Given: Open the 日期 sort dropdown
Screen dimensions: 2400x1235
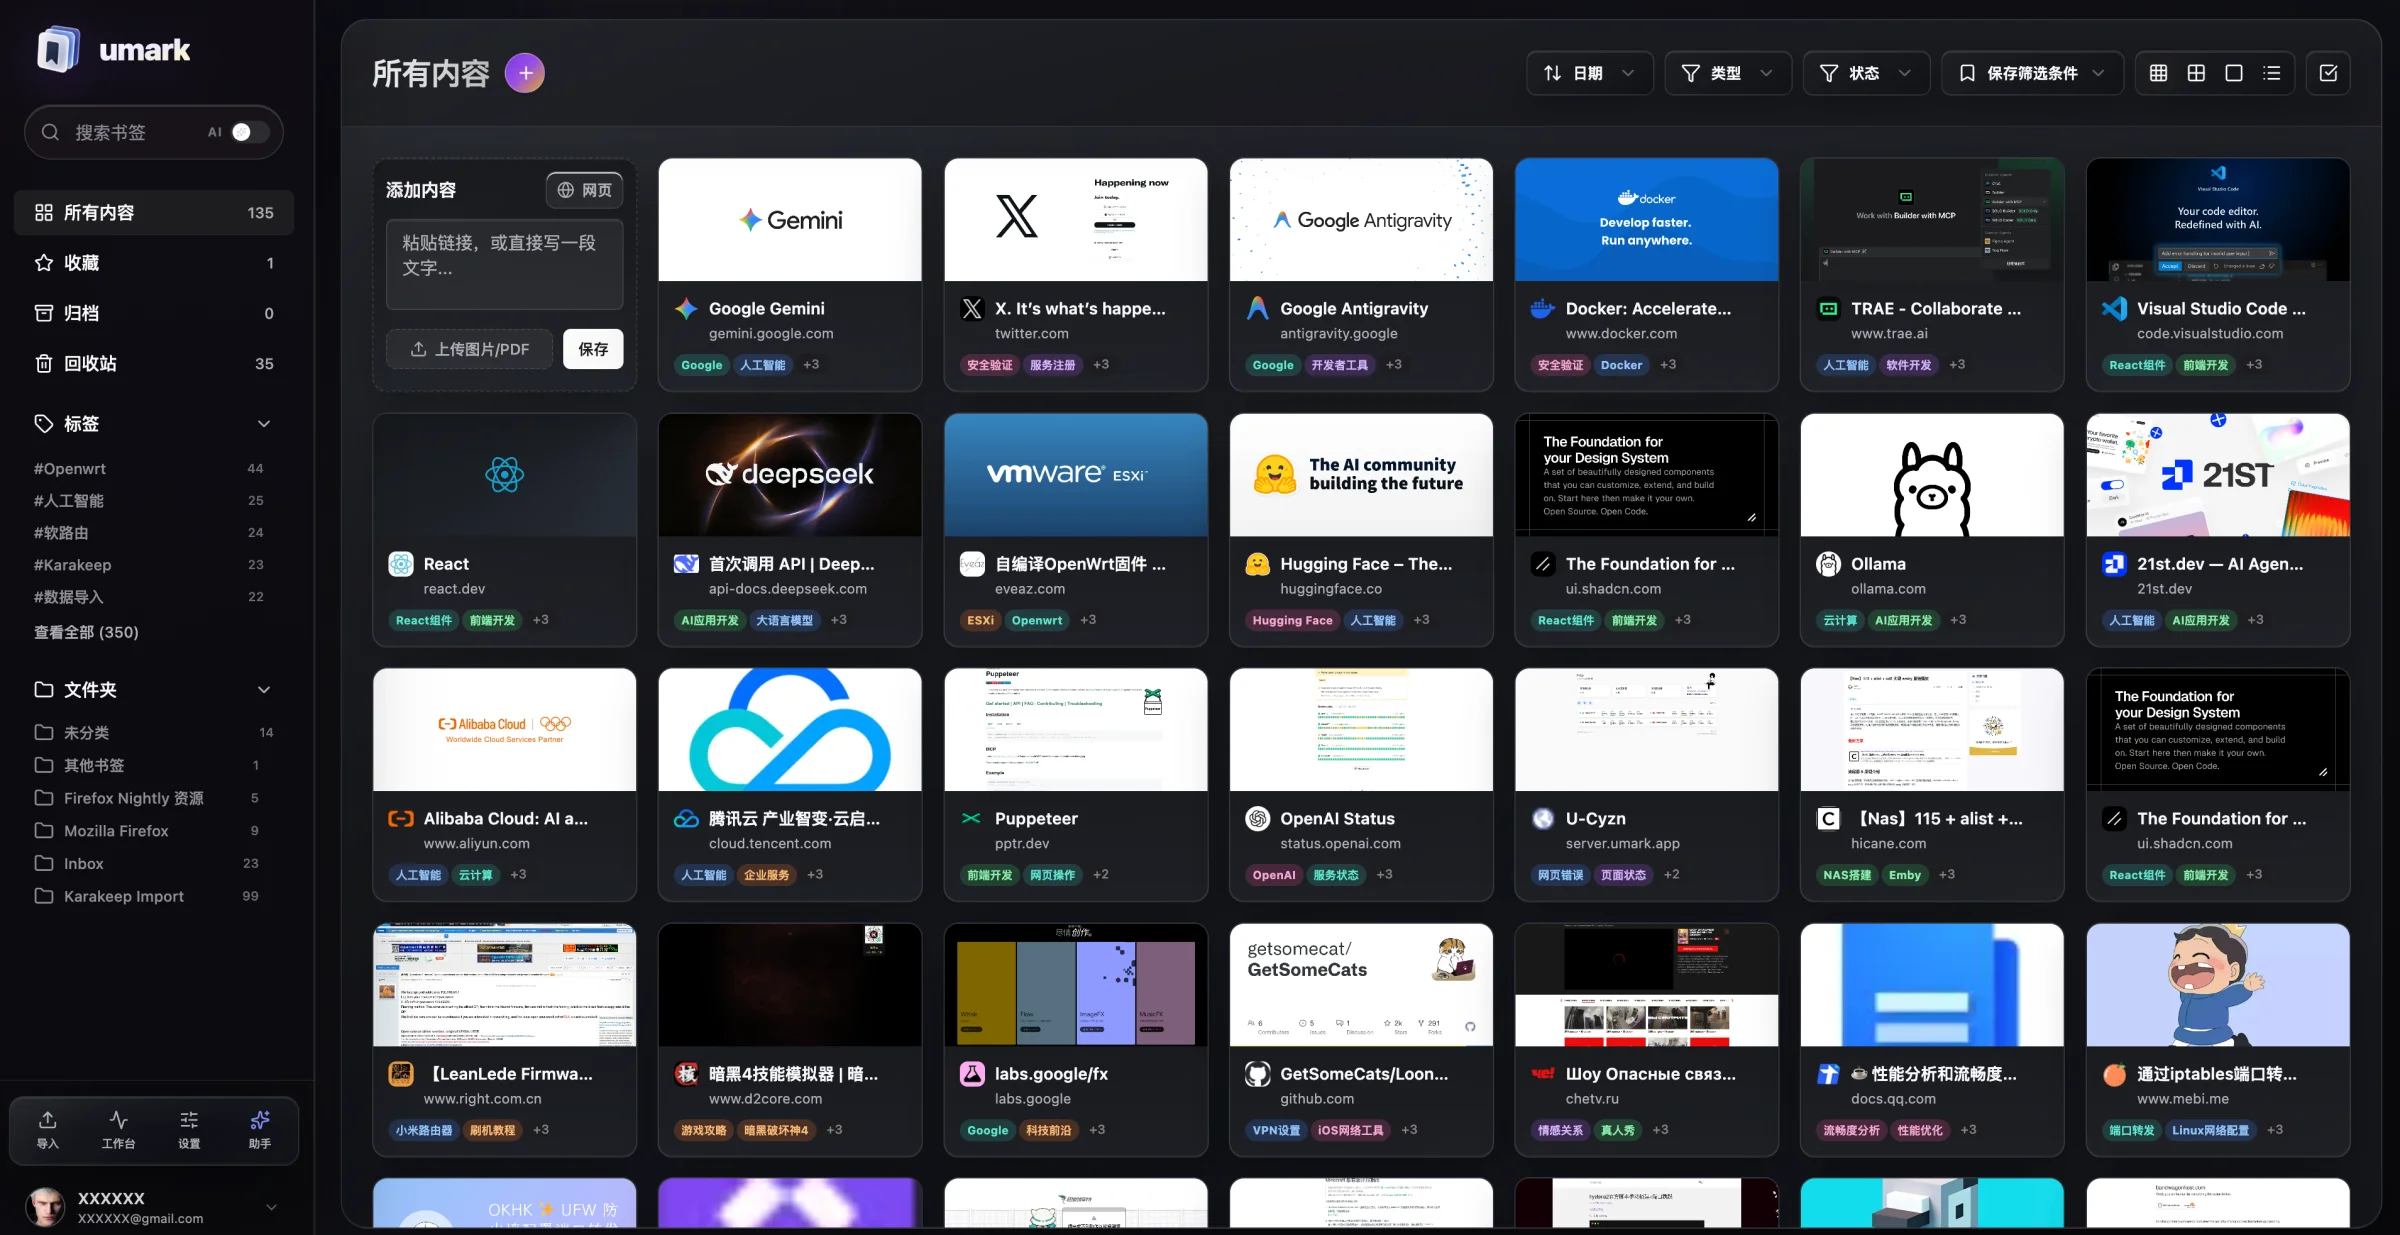Looking at the screenshot, I should (x=1589, y=73).
